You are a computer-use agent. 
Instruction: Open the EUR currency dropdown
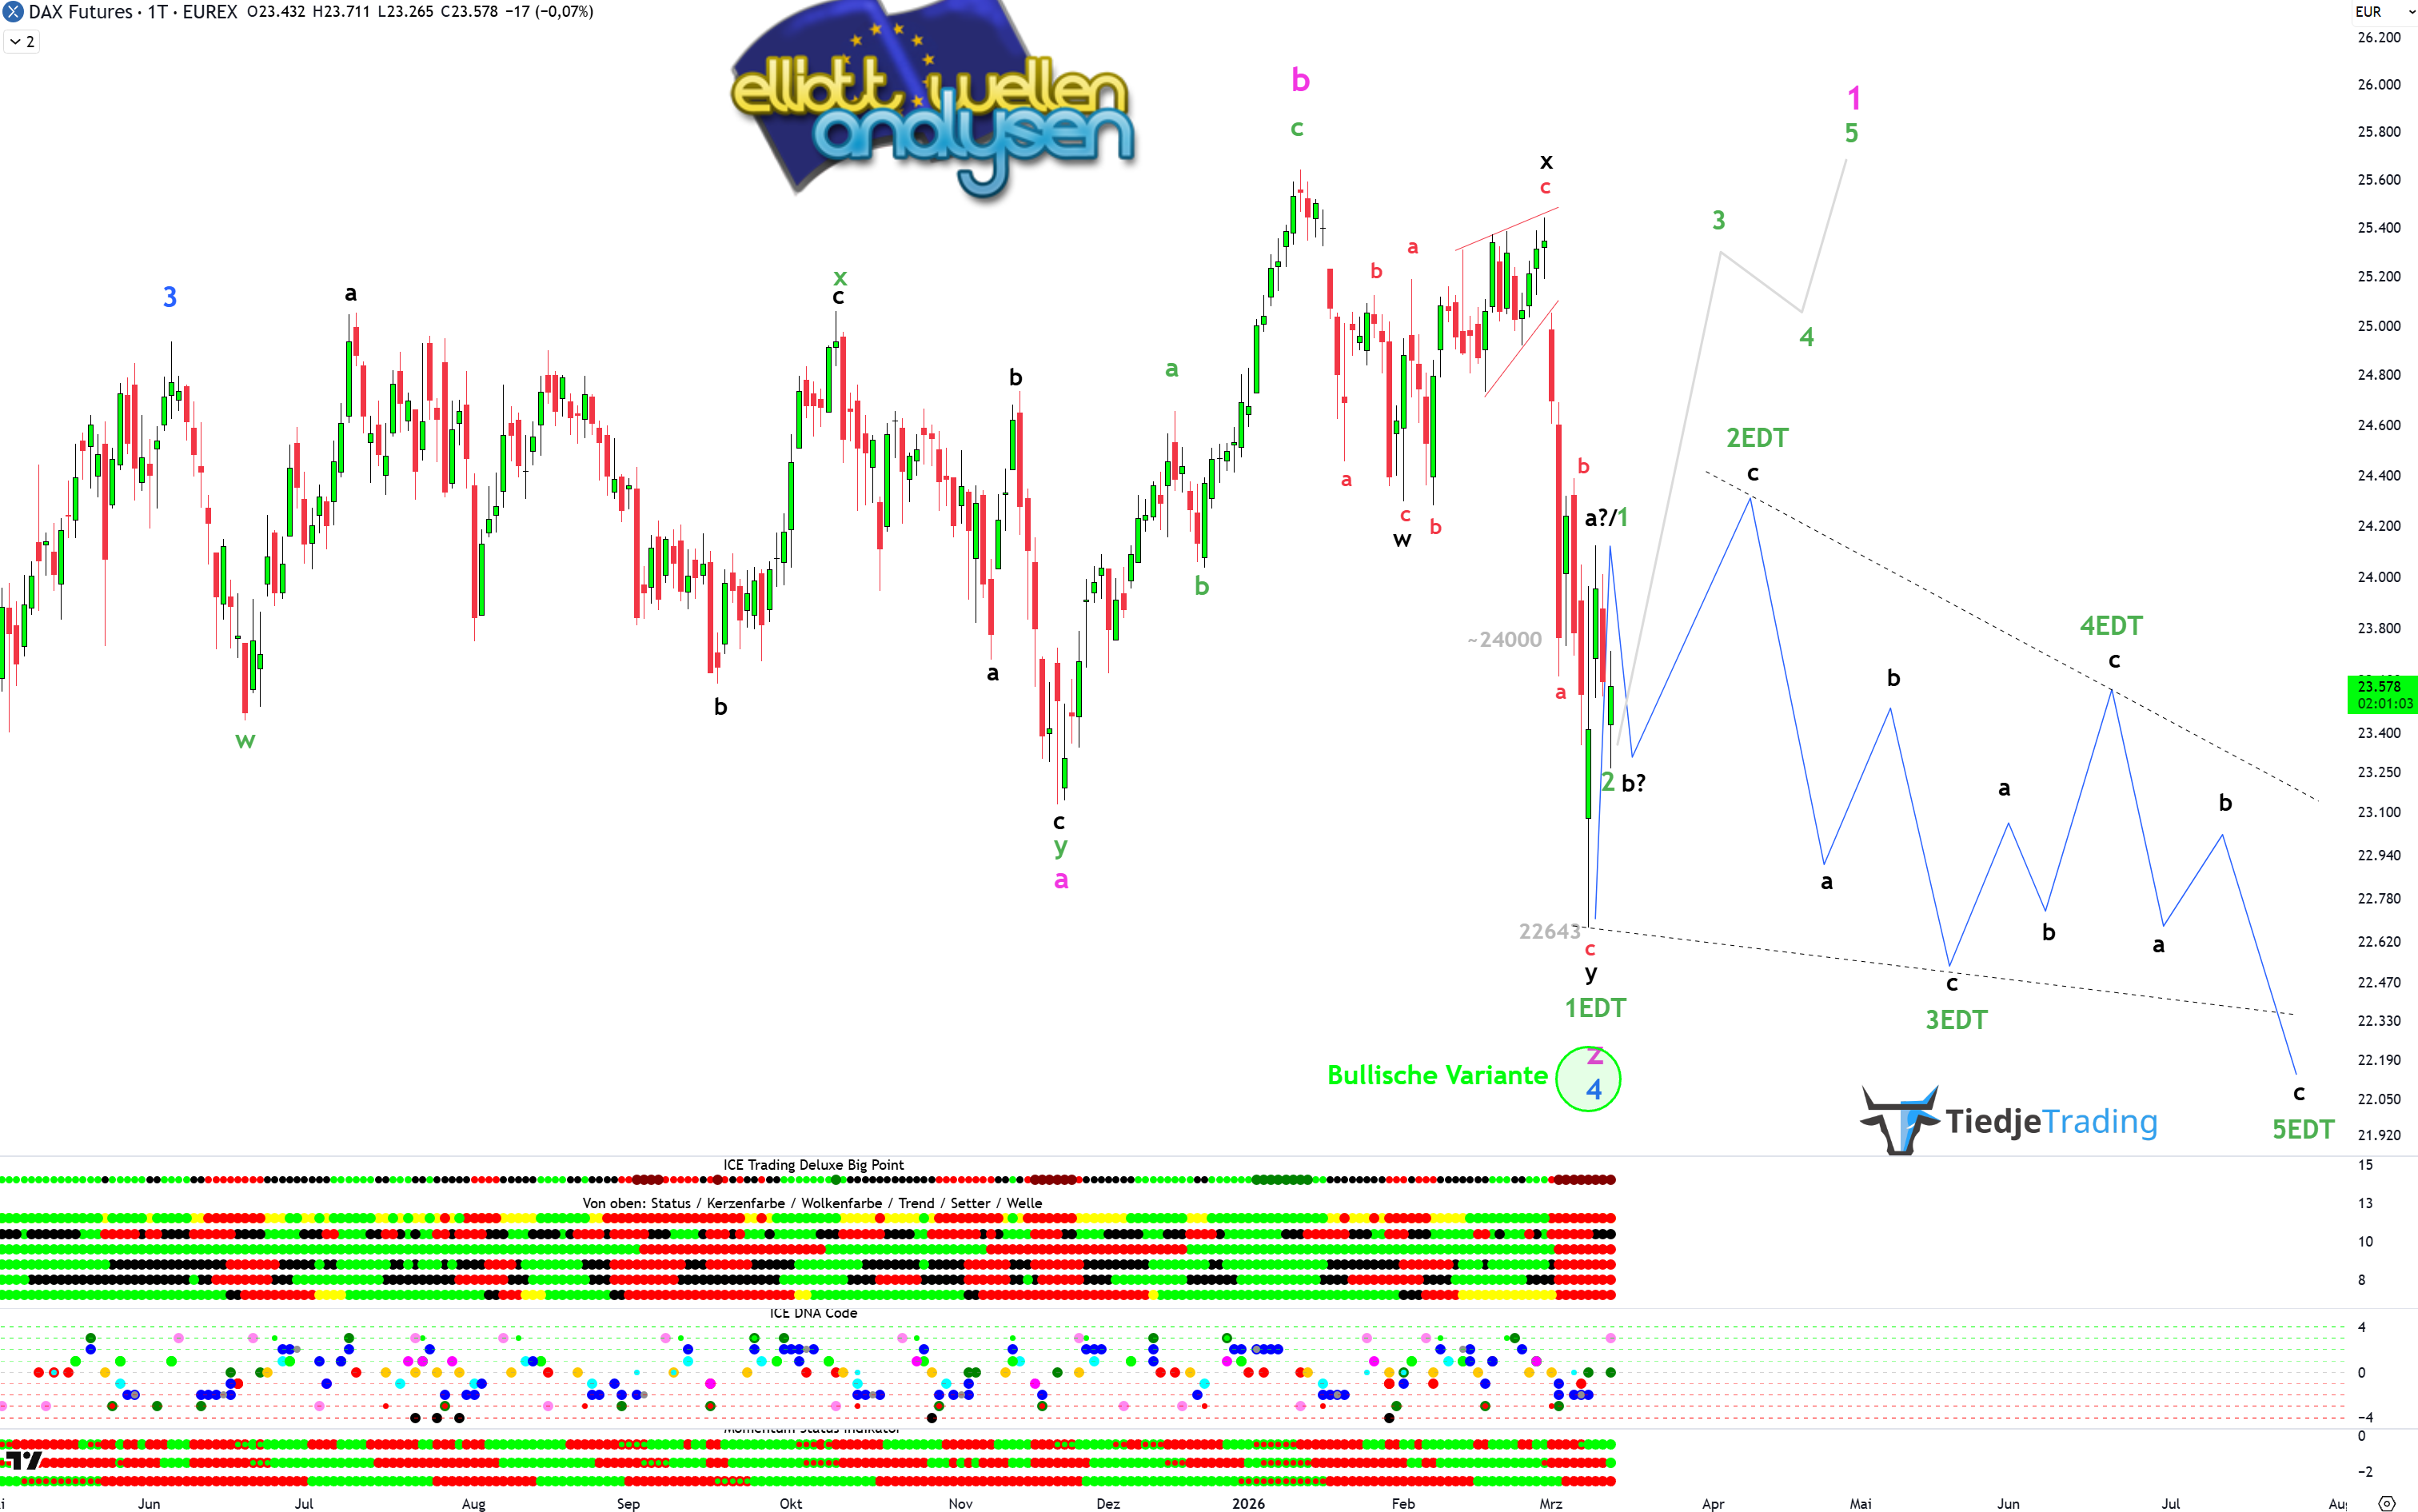click(2383, 12)
